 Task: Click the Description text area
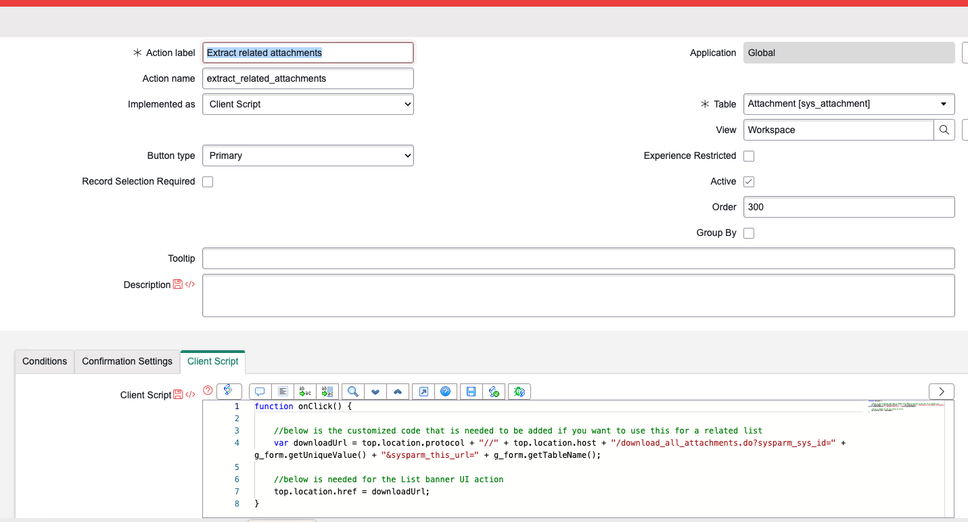578,296
